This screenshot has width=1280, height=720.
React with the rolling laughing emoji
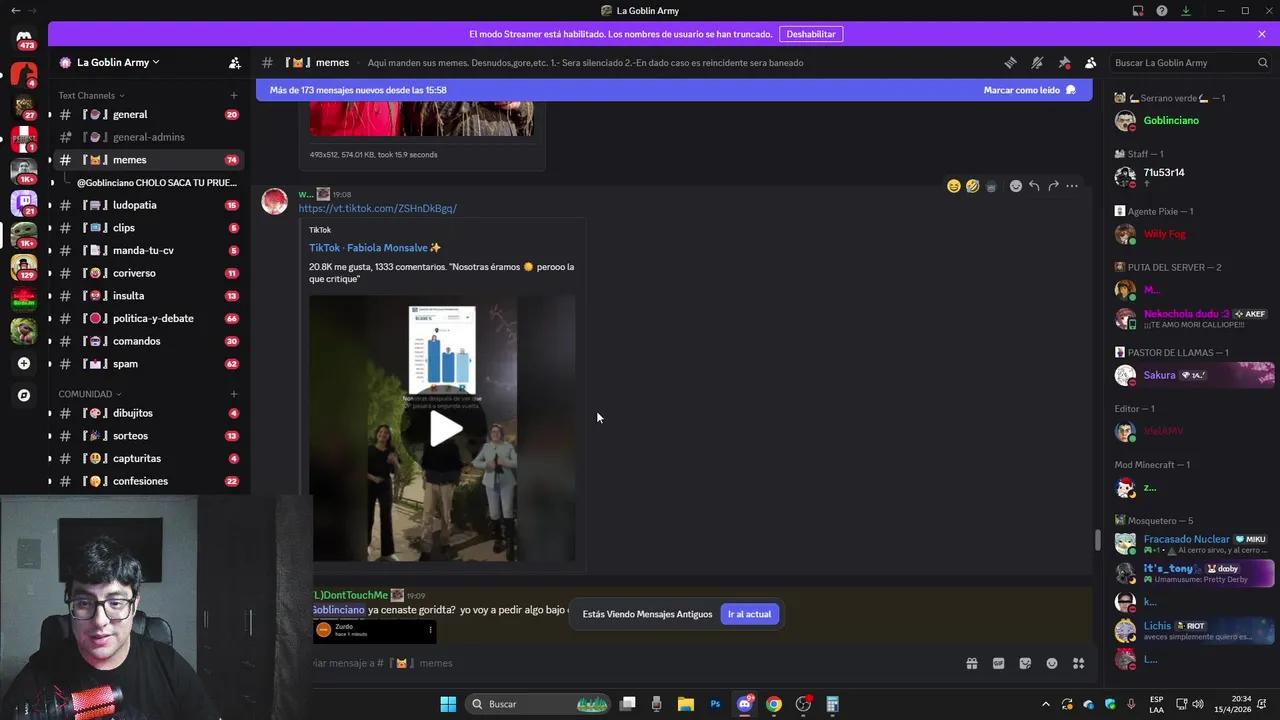point(972,186)
